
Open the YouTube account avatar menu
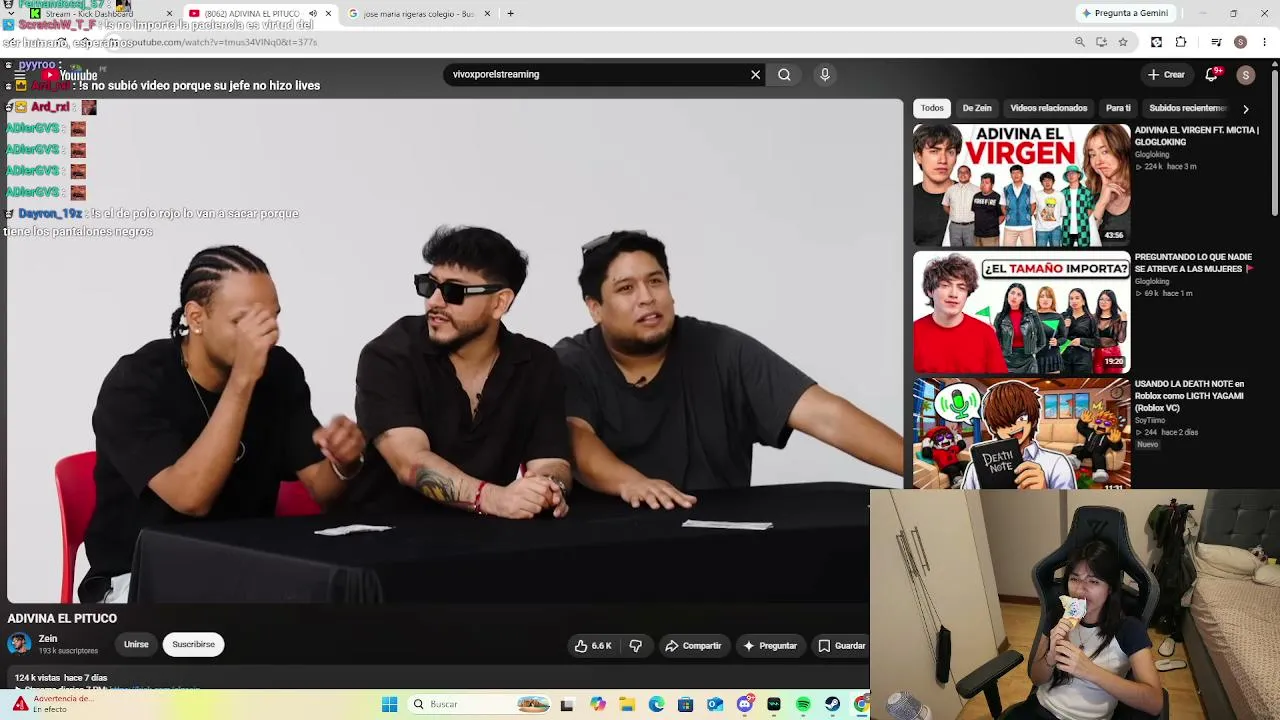1245,75
